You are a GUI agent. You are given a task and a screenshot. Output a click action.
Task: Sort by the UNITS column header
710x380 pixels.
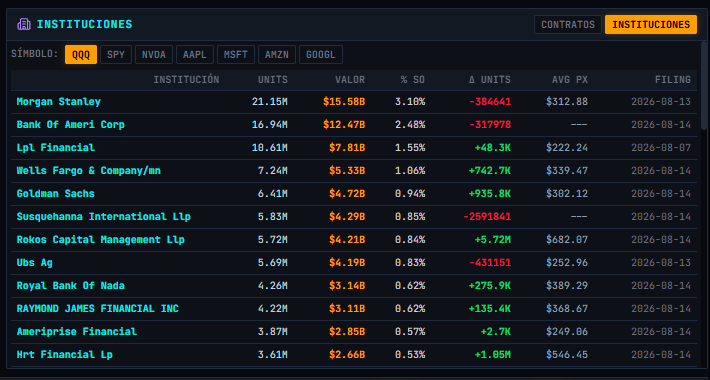click(273, 80)
